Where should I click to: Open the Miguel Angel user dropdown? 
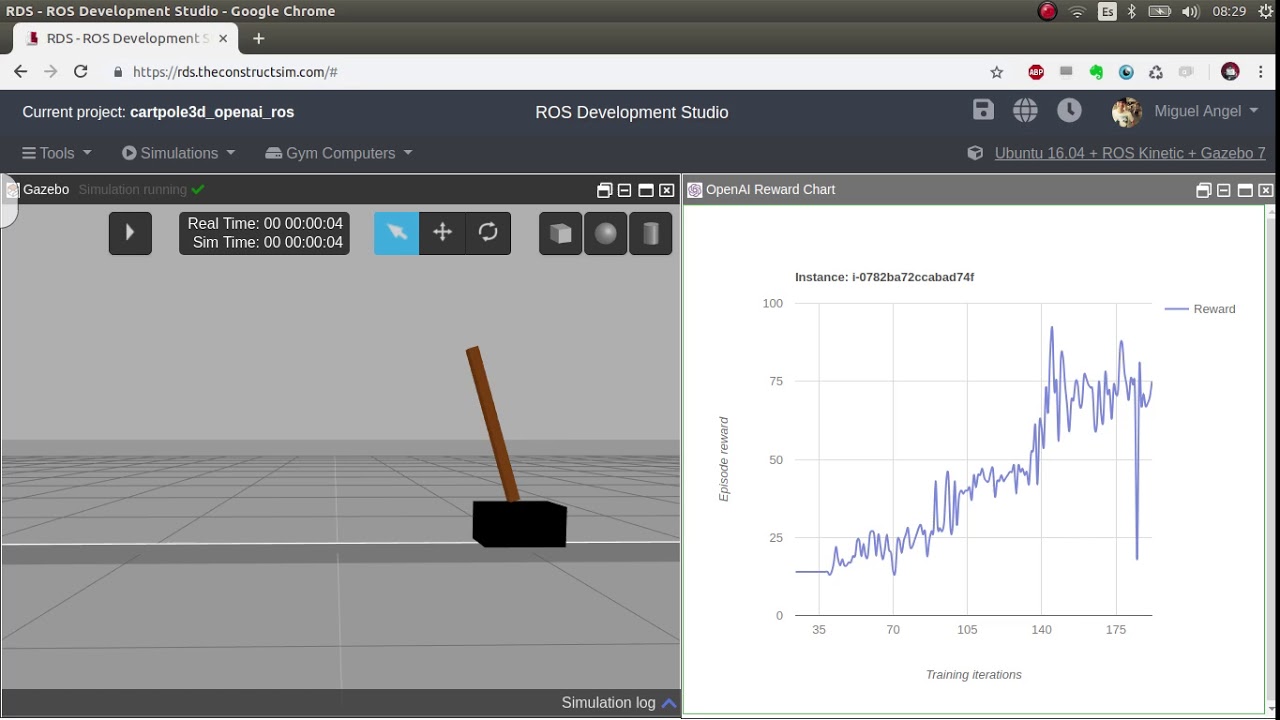(1206, 111)
